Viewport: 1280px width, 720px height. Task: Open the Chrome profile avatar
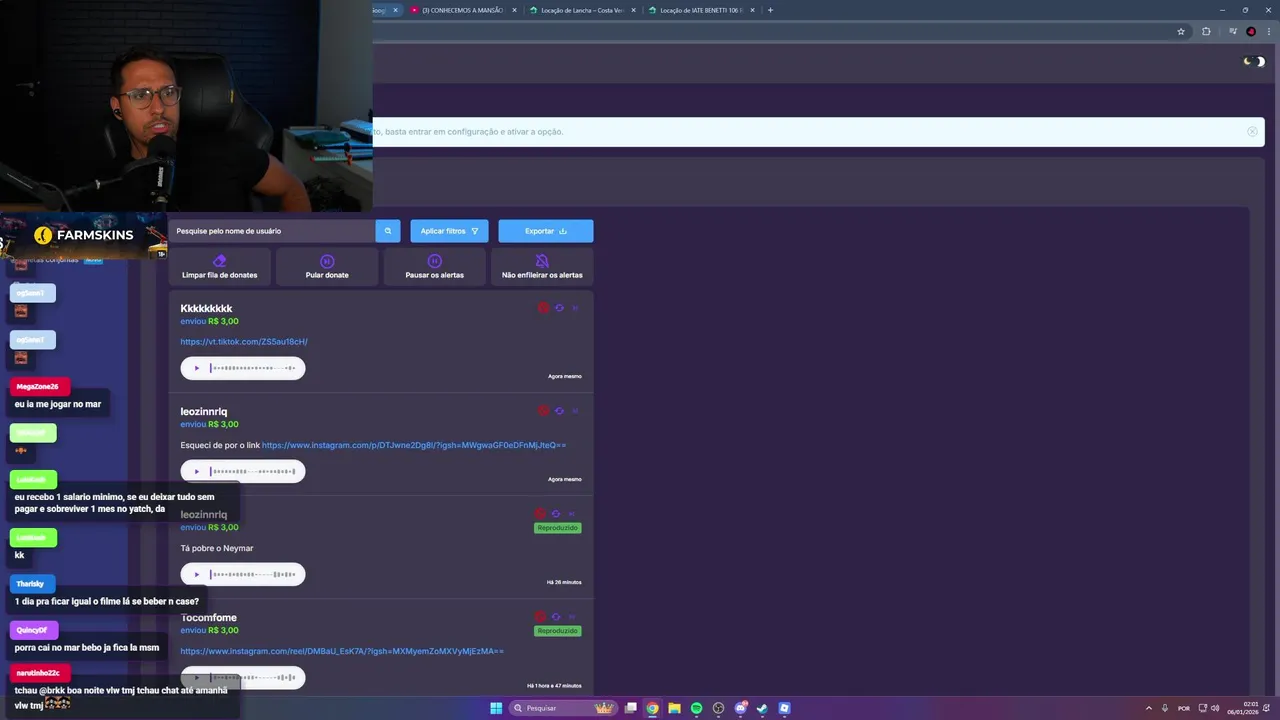point(1251,32)
